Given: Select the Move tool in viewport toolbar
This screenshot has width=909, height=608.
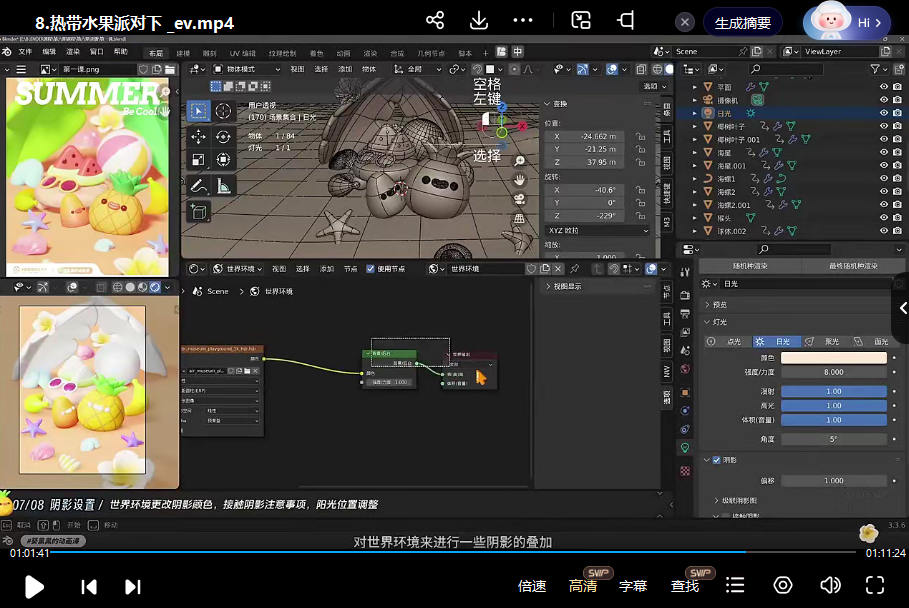Looking at the screenshot, I should coord(198,136).
